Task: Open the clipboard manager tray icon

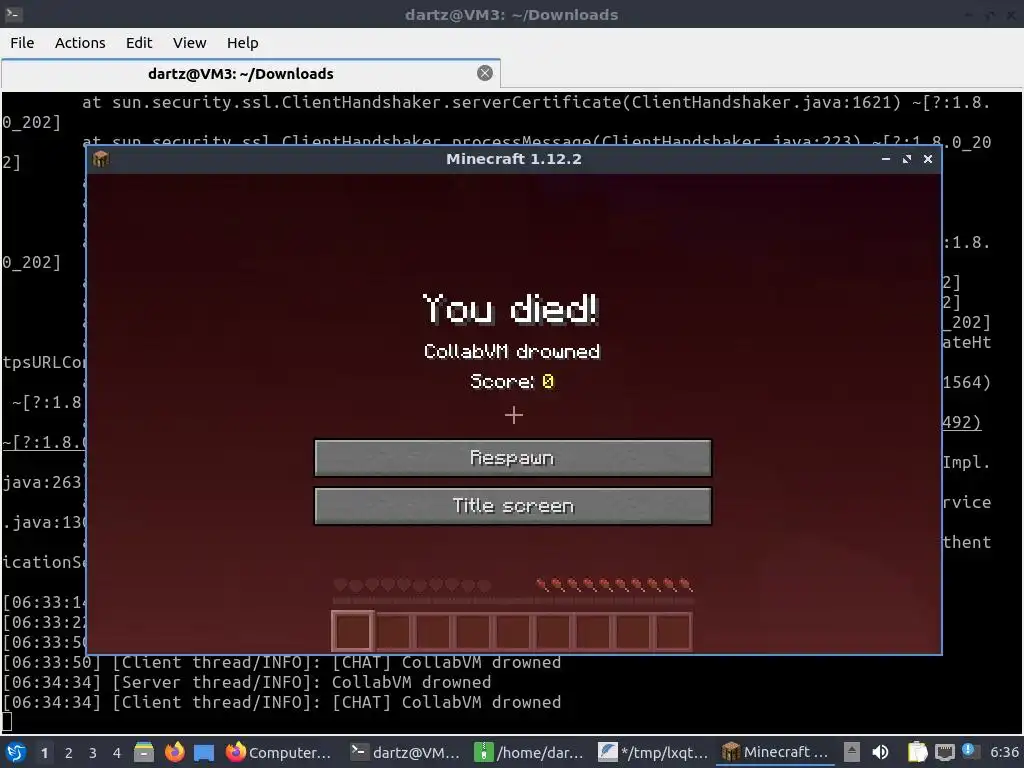Action: coord(918,752)
